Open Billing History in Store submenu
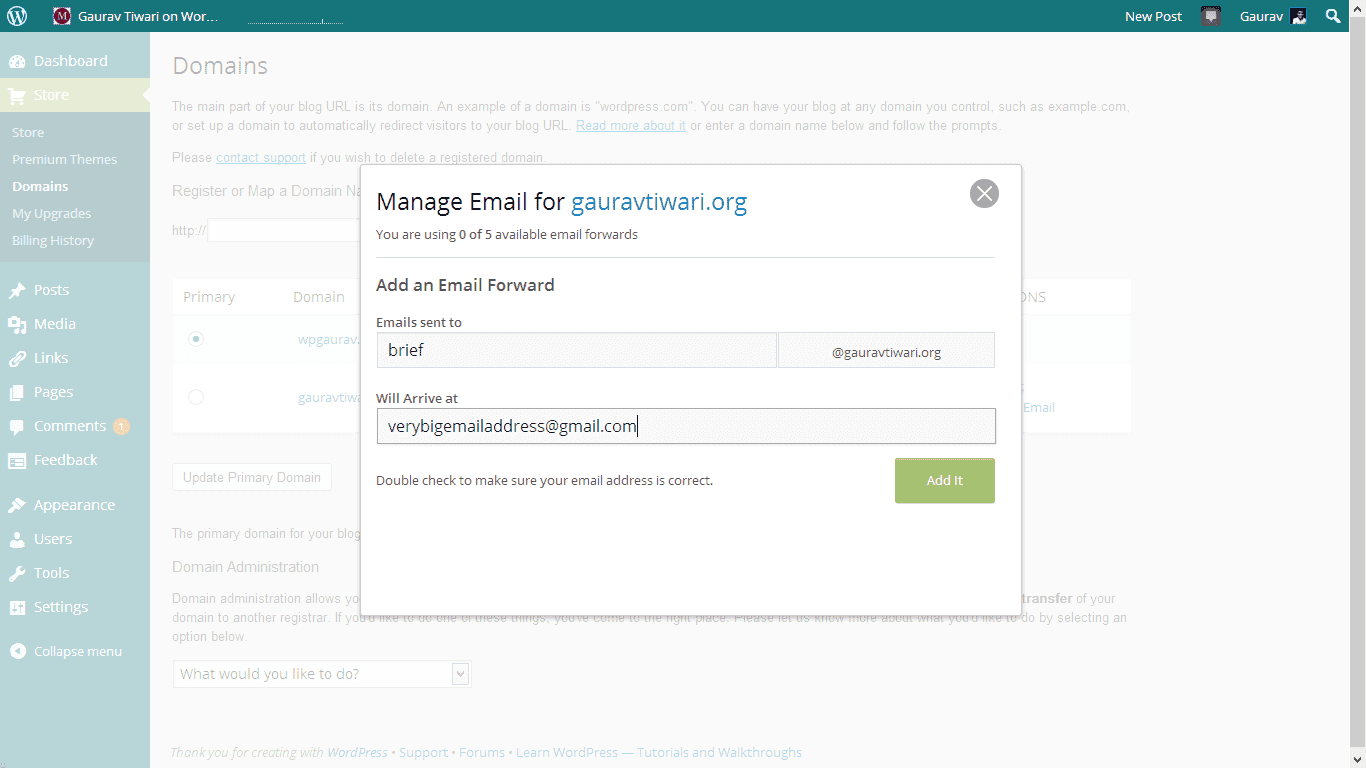Image resolution: width=1366 pixels, height=768 pixels. 53,240
